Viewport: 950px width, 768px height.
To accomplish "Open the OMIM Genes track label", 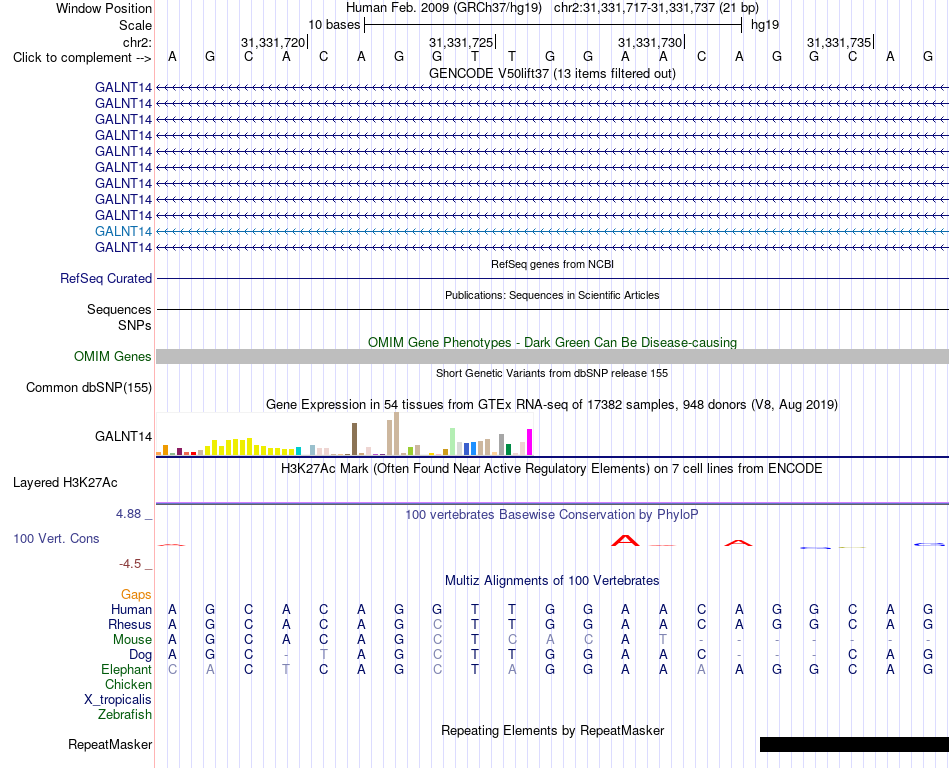I will coord(112,356).
